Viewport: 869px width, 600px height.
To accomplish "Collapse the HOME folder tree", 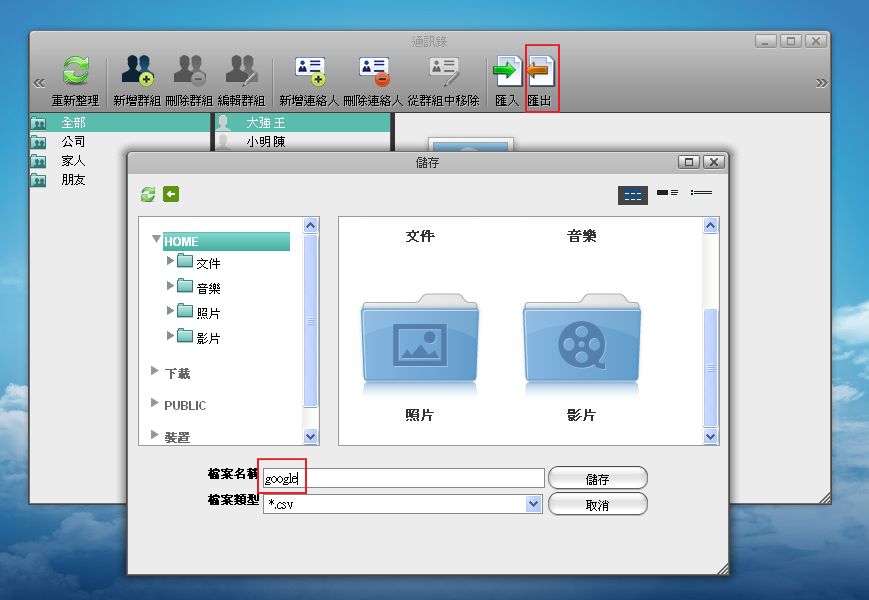I will tap(155, 241).
